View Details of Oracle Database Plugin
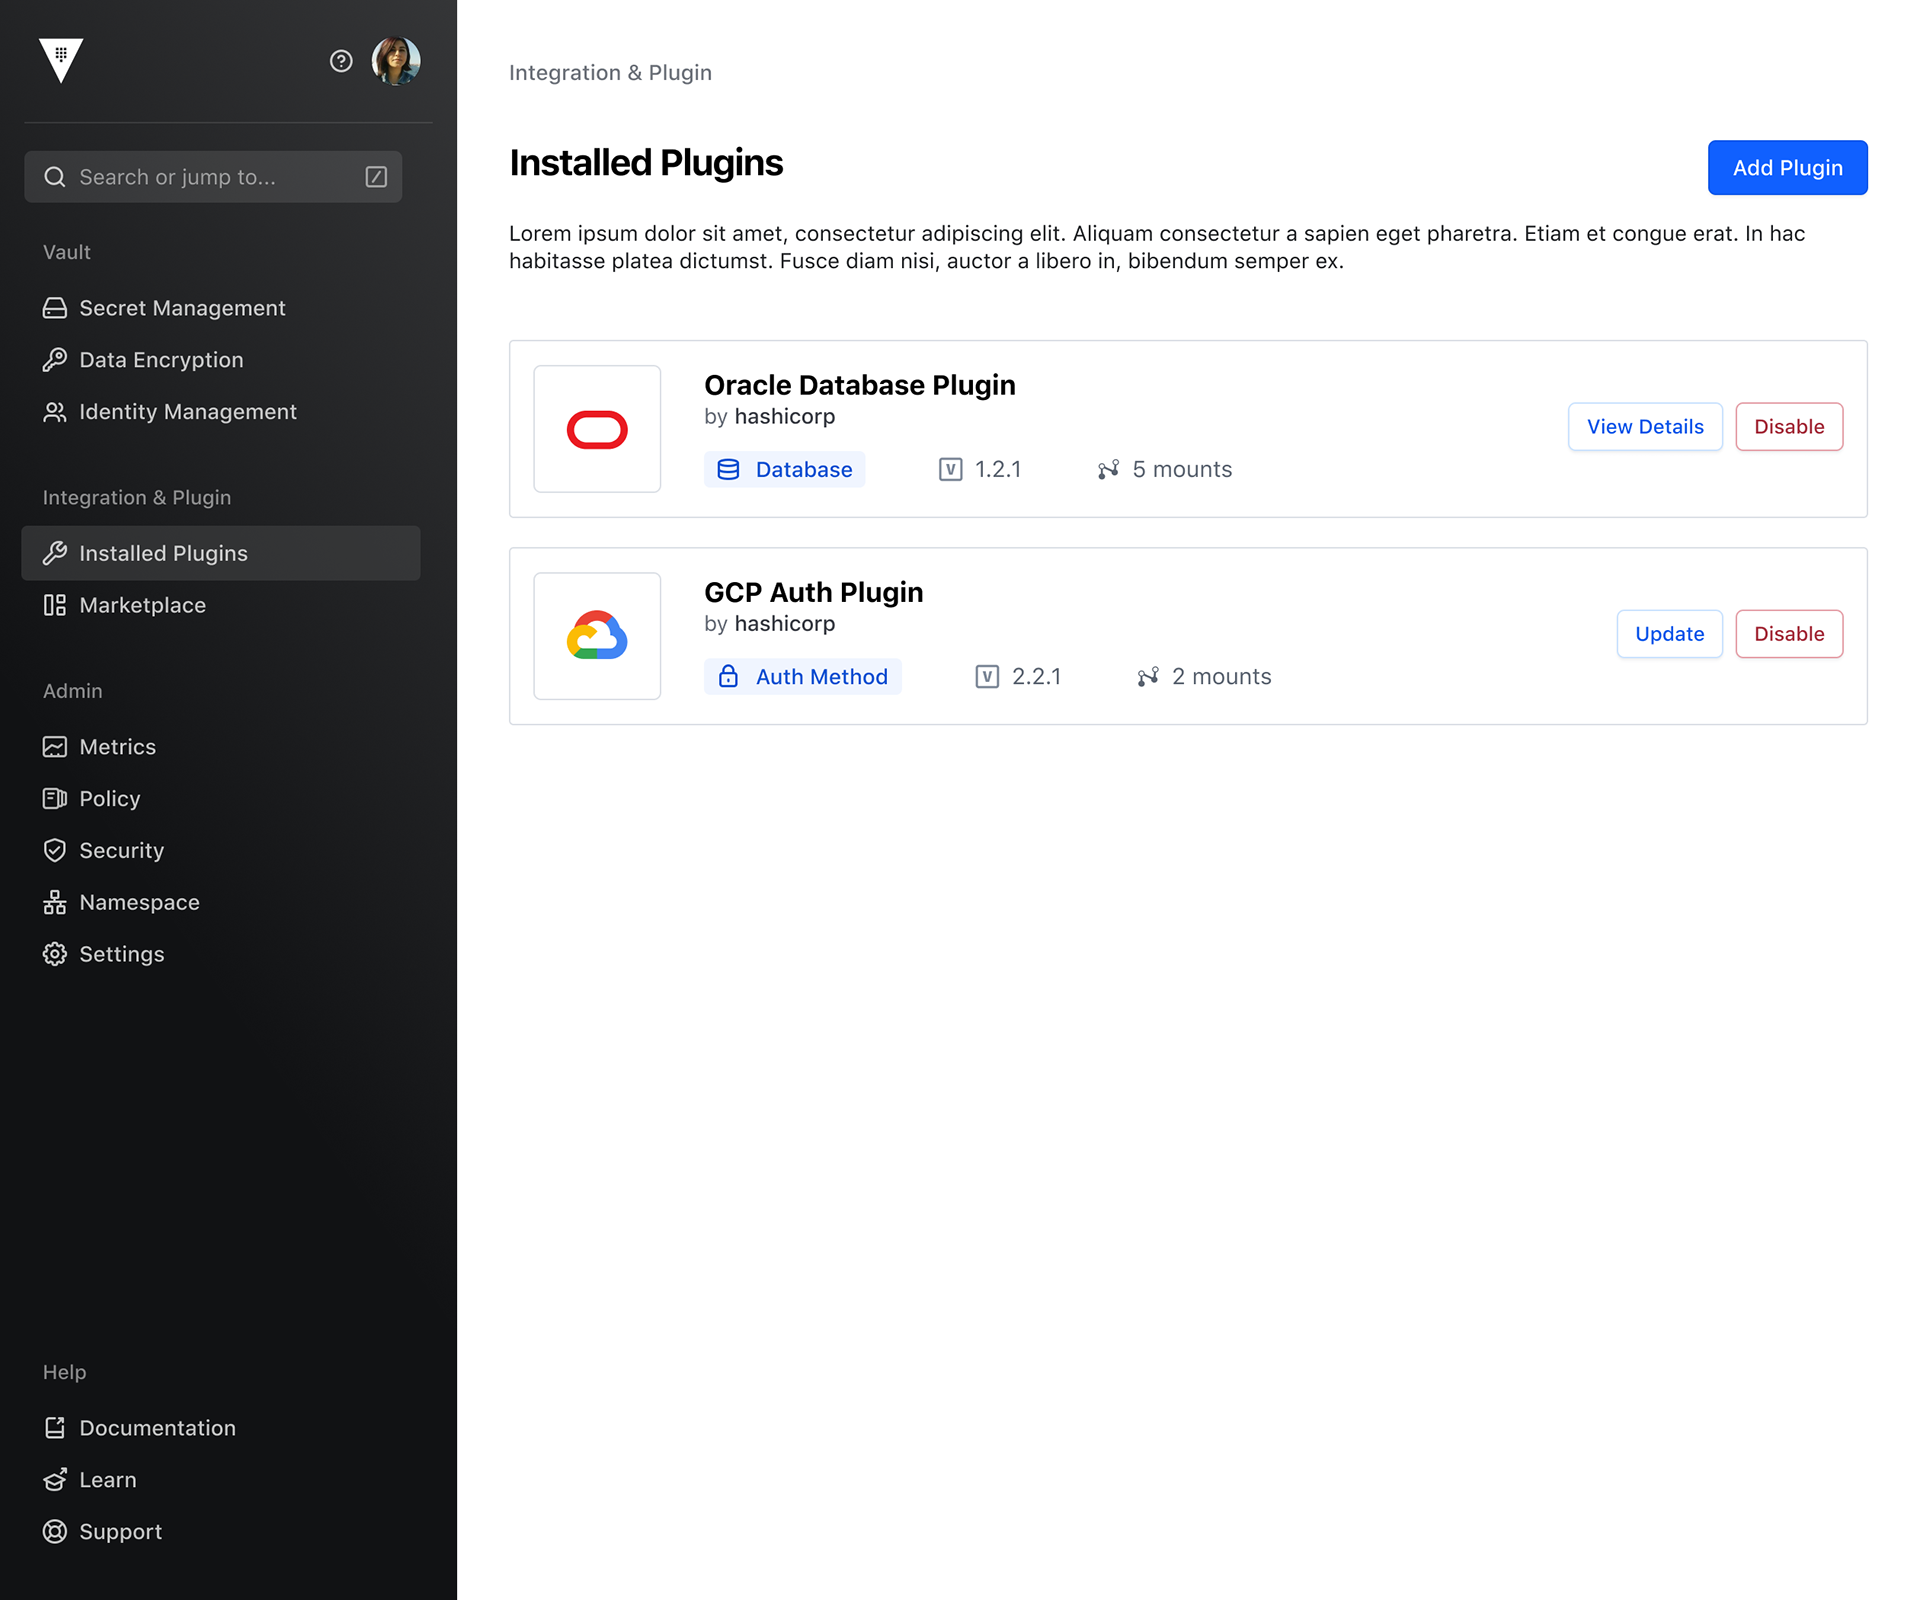 (1644, 427)
